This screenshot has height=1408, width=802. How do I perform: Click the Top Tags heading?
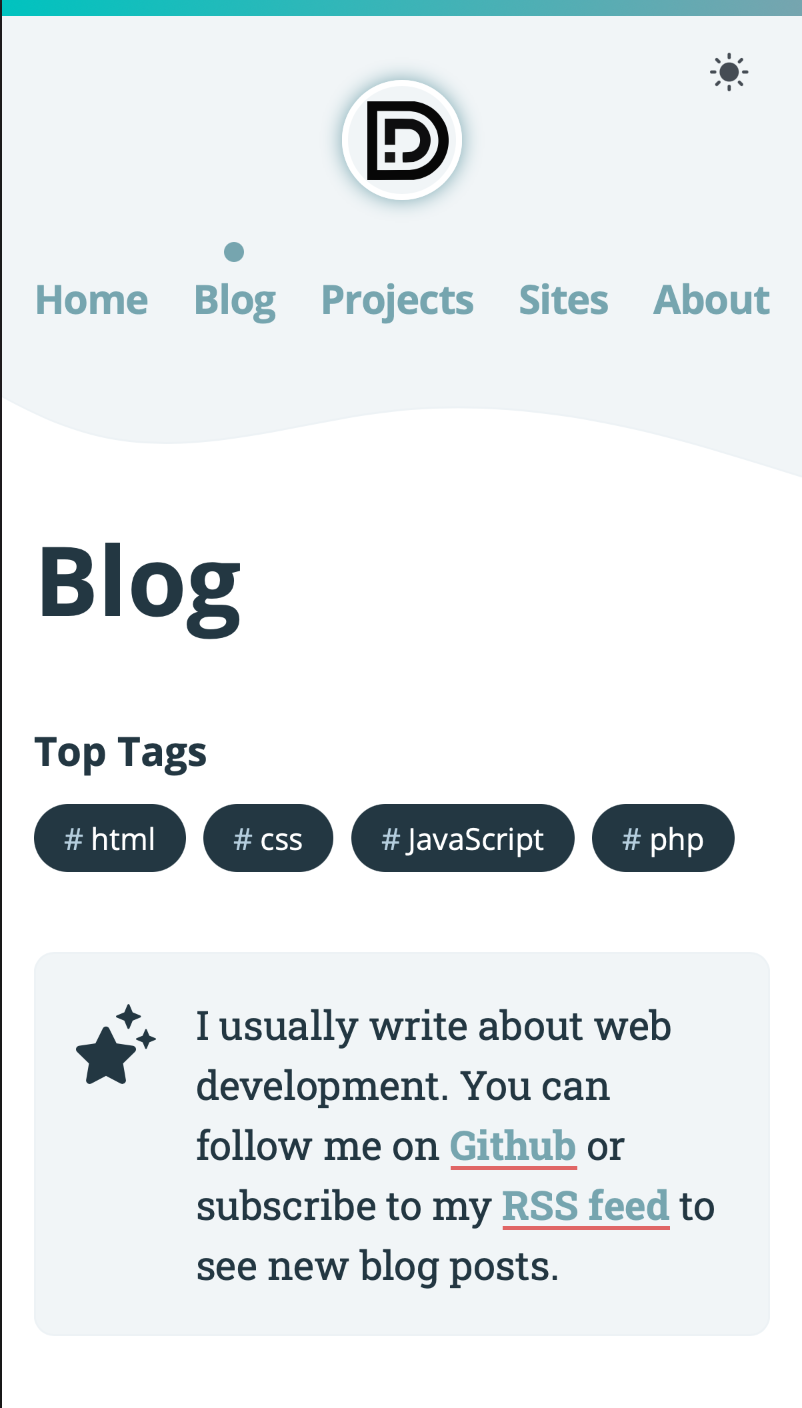[121, 752]
